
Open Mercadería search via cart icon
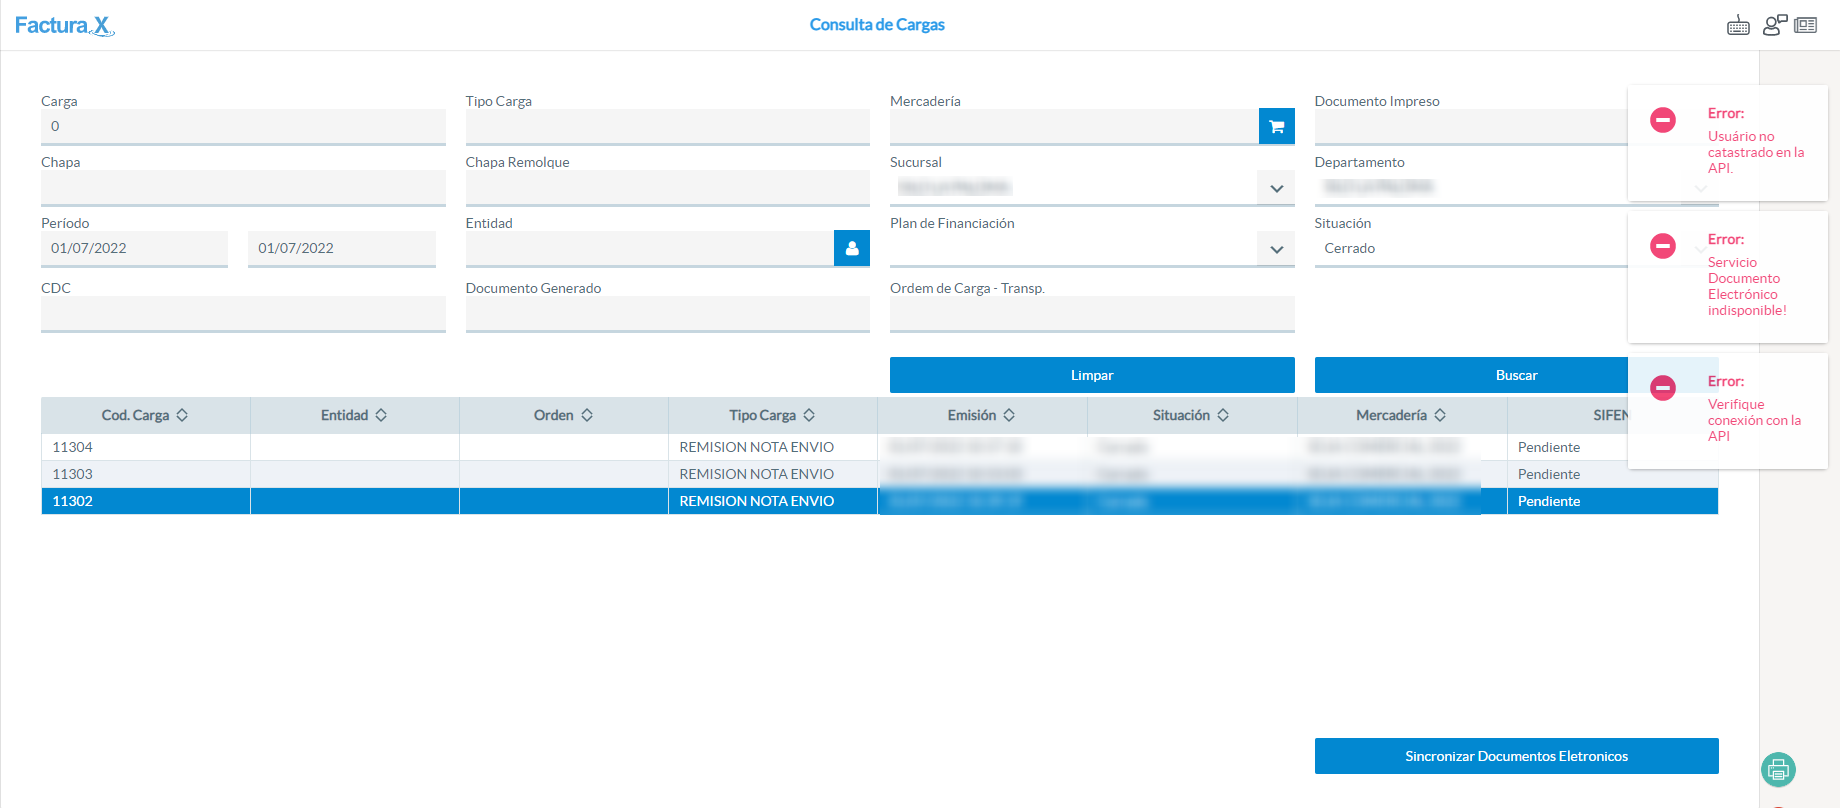pyautogui.click(x=1277, y=126)
